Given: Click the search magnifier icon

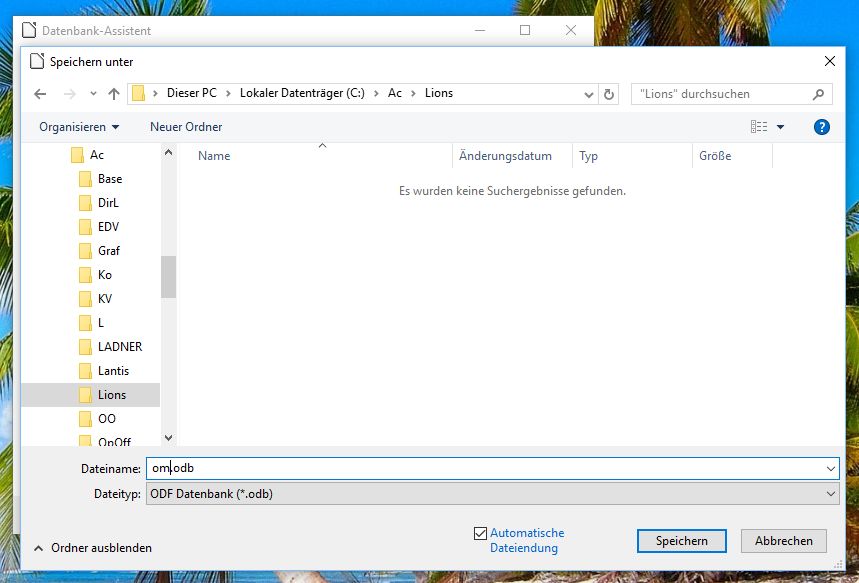Looking at the screenshot, I should coord(818,94).
